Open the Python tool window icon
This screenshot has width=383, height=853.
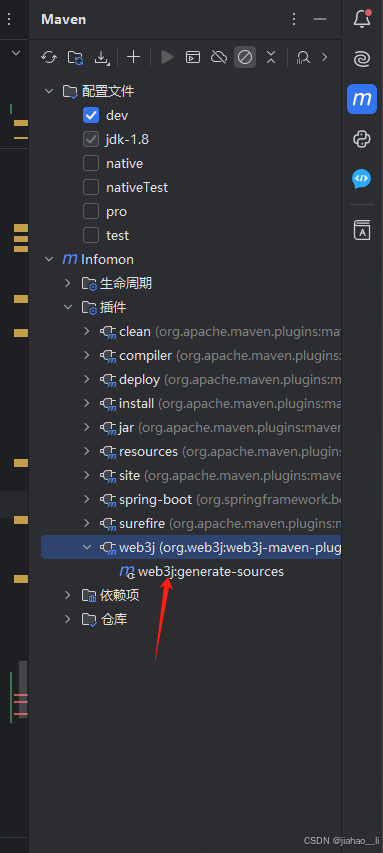(362, 139)
